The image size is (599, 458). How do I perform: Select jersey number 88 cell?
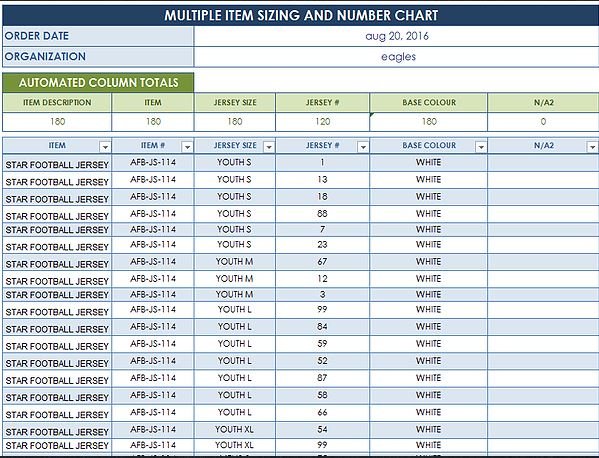[322, 214]
